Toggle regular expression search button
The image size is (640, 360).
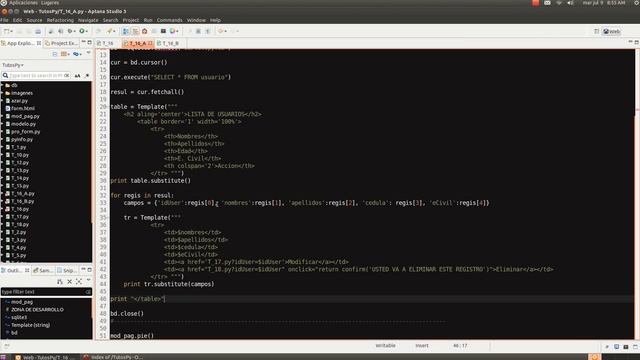click(87, 76)
